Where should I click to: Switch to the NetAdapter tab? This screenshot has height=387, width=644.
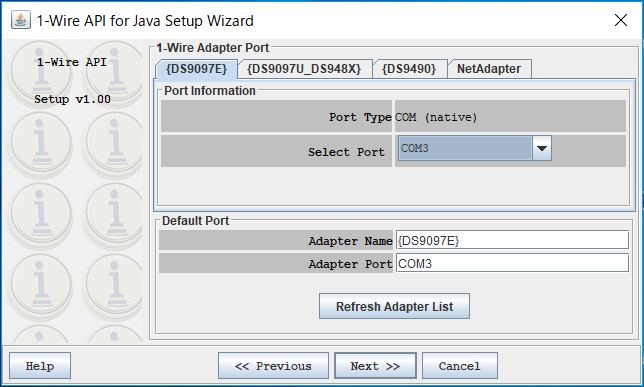489,69
